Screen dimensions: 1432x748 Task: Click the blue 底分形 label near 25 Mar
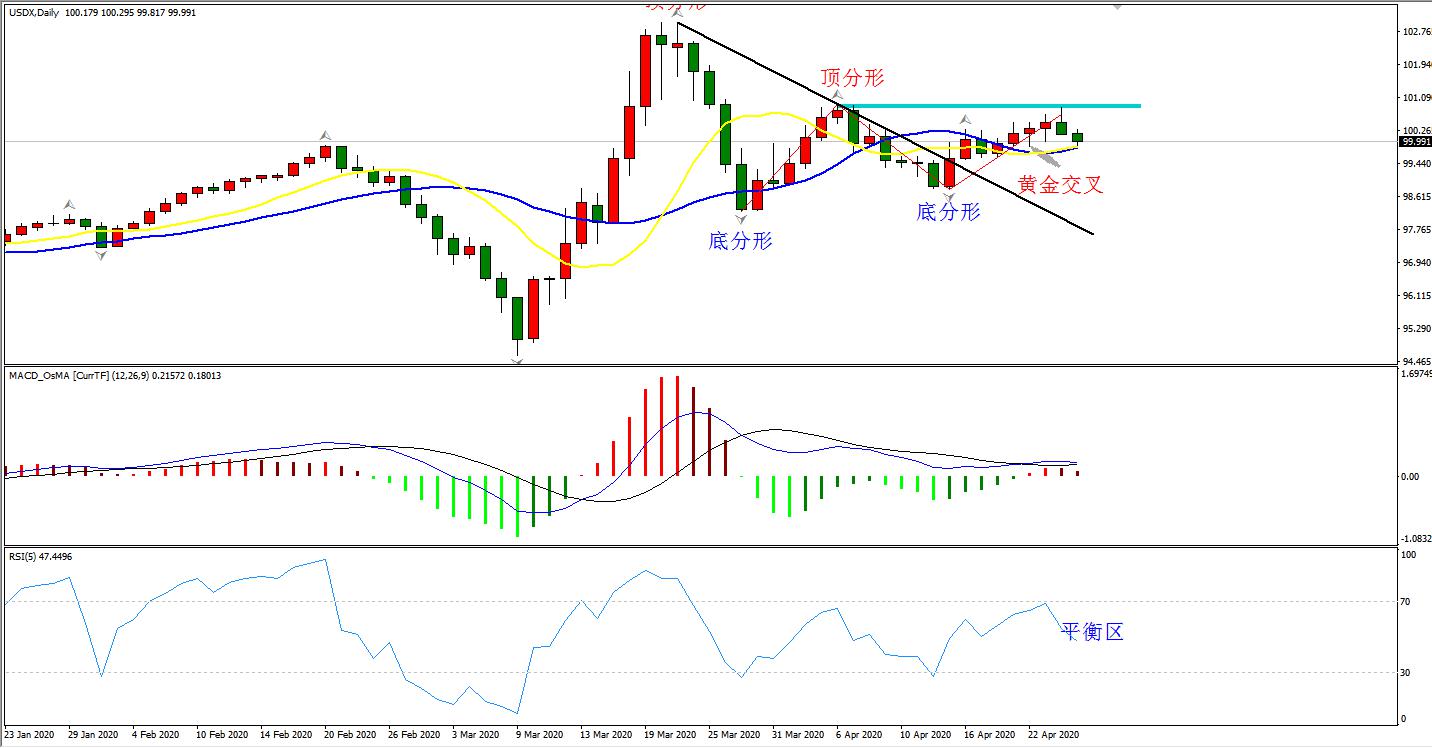click(x=740, y=241)
